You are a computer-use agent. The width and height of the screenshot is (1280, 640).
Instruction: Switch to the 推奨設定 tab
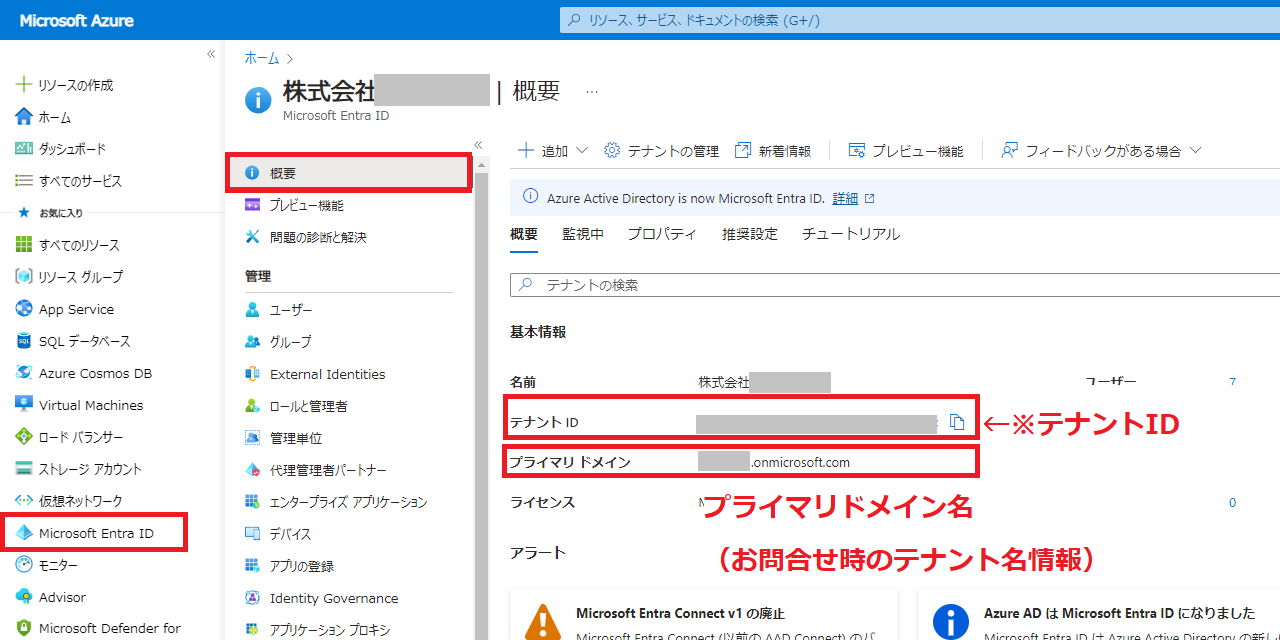[x=750, y=234]
